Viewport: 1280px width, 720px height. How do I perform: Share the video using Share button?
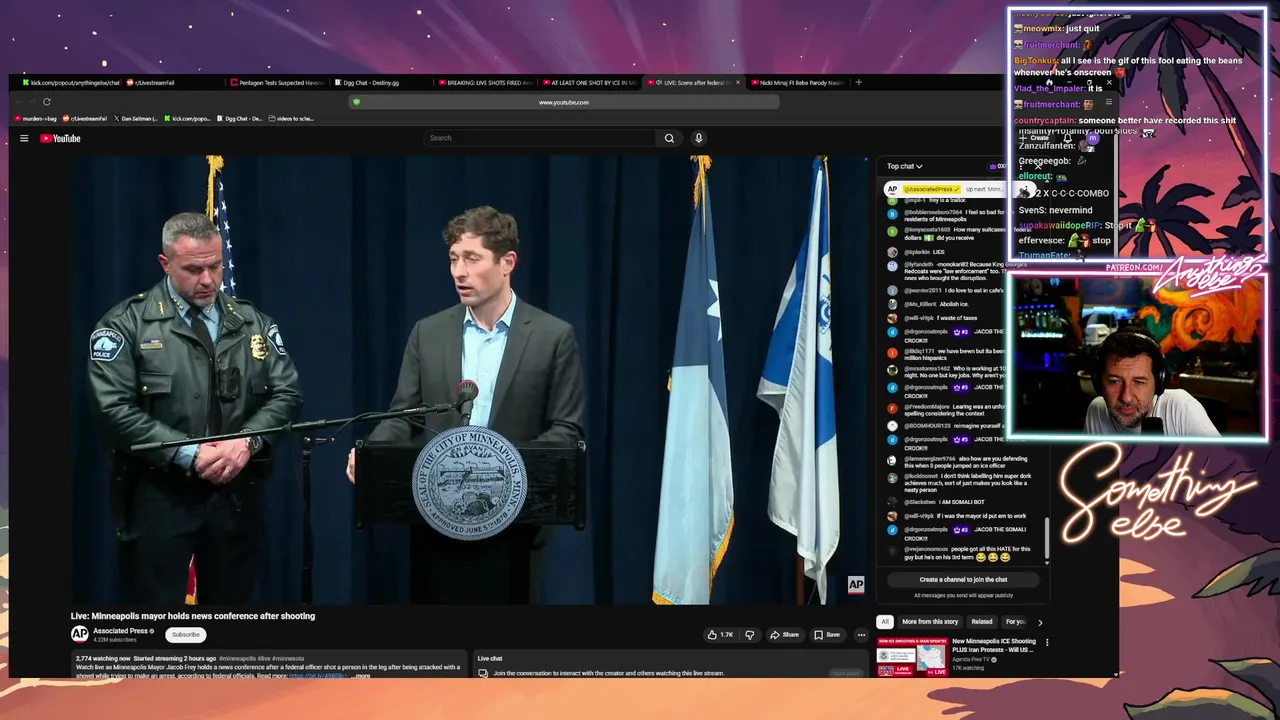(784, 634)
